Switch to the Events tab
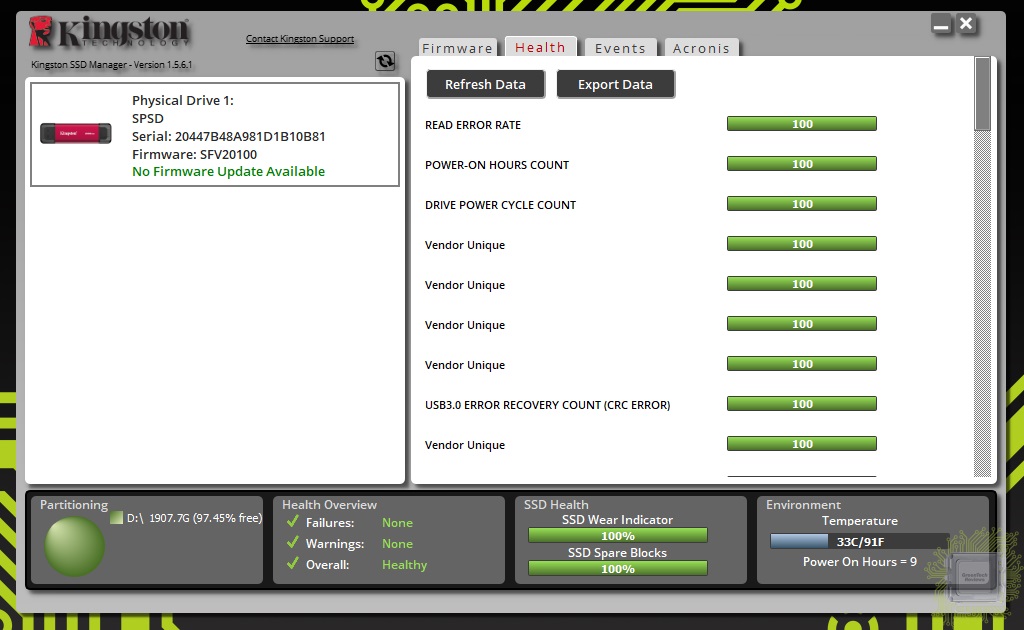The image size is (1024, 630). click(620, 48)
